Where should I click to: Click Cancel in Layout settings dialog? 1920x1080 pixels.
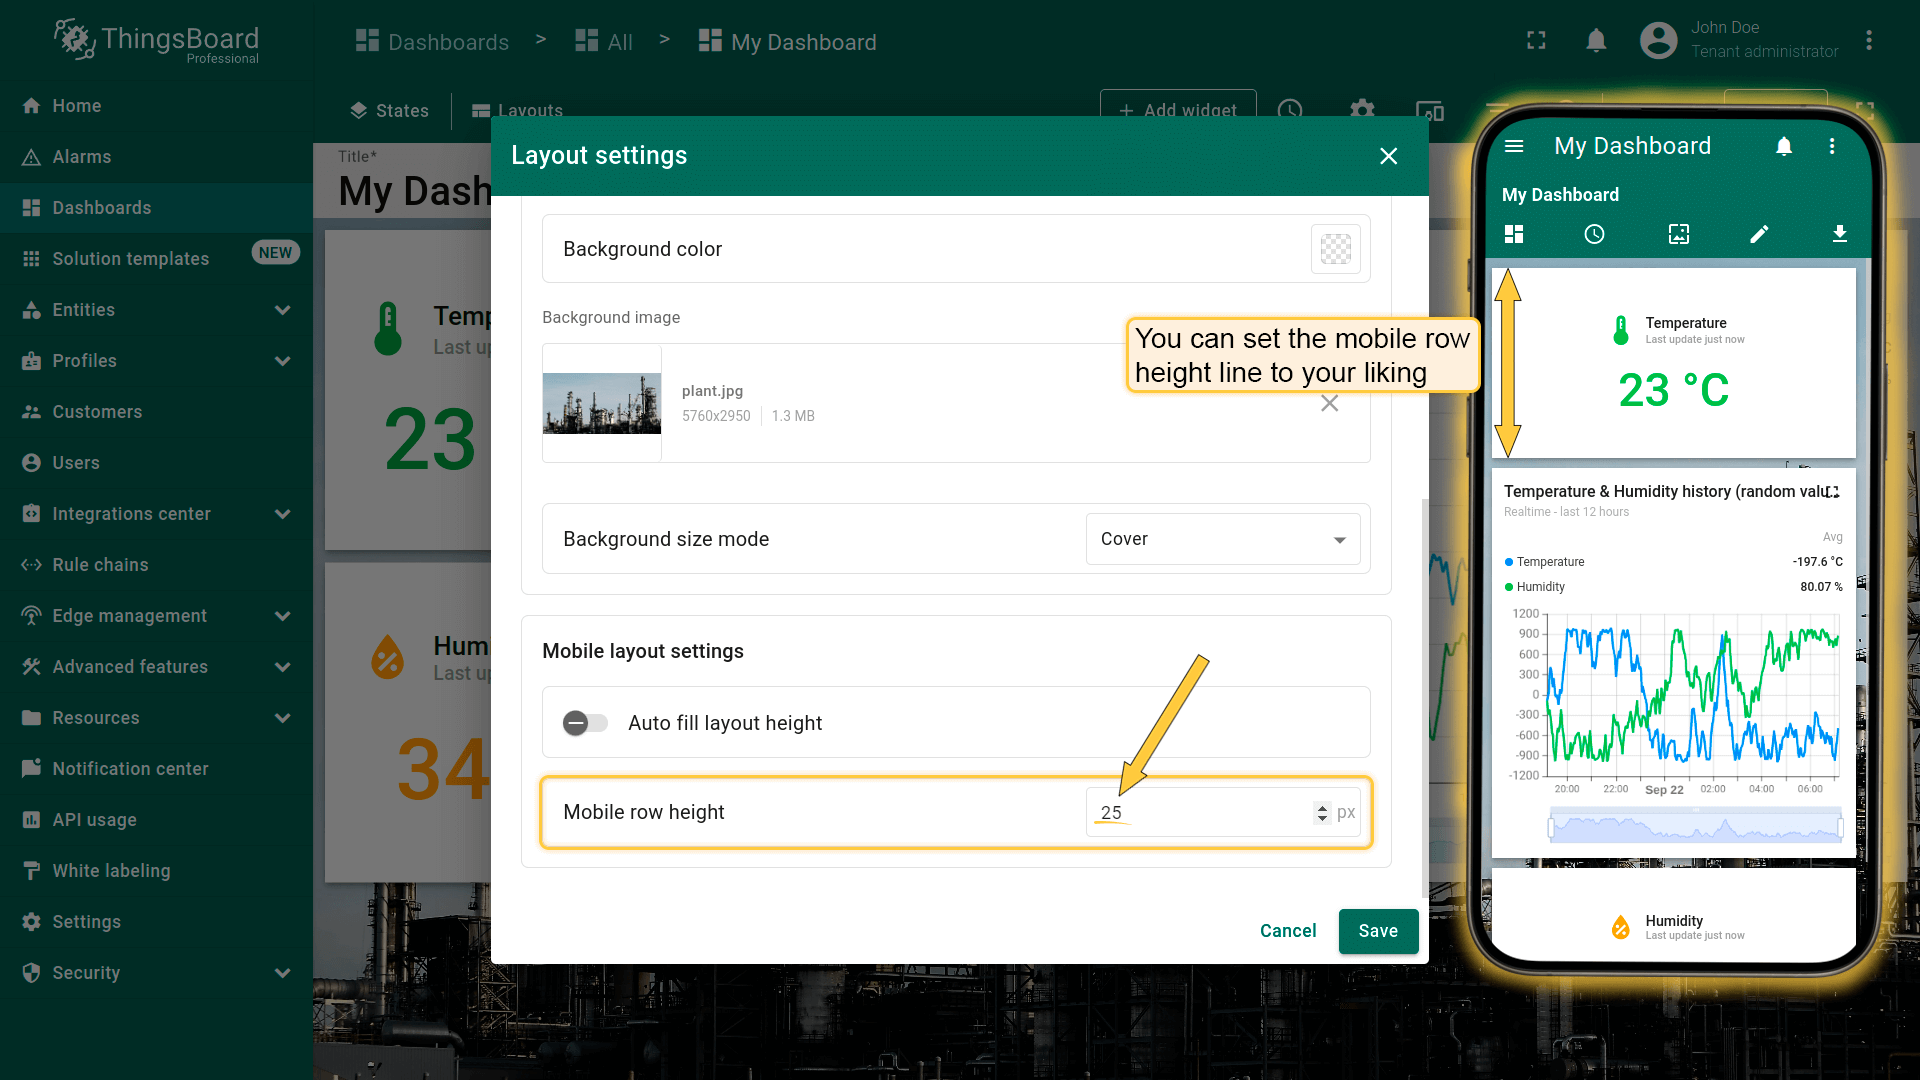coord(1287,931)
